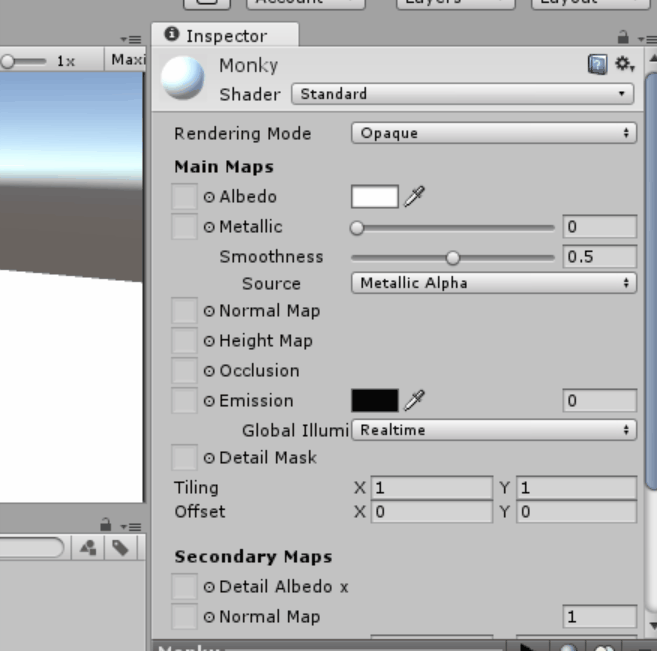Image resolution: width=657 pixels, height=651 pixels.
Task: Open the material gear settings menu
Action: click(624, 64)
